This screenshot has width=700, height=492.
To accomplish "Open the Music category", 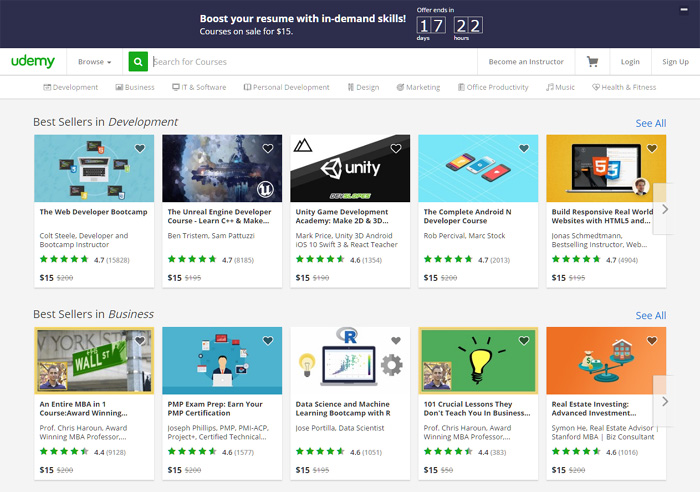I will (560, 87).
